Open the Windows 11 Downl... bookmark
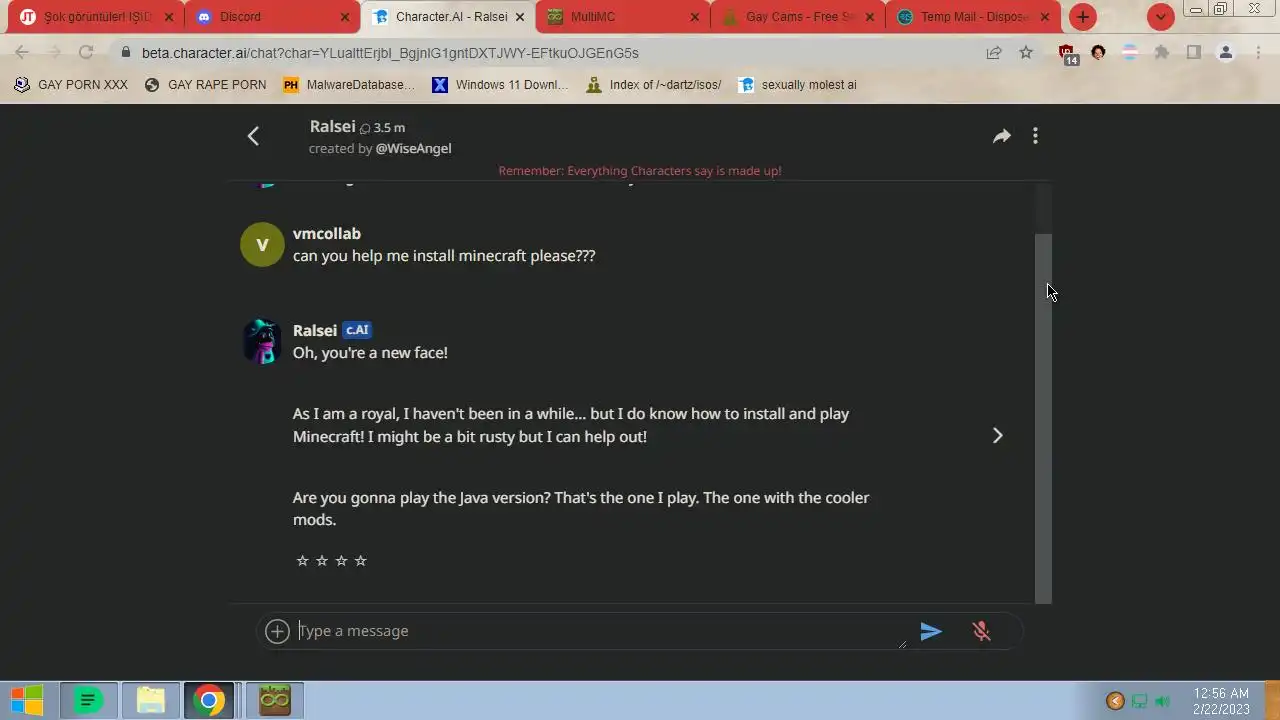The height and width of the screenshot is (720, 1280). [500, 85]
